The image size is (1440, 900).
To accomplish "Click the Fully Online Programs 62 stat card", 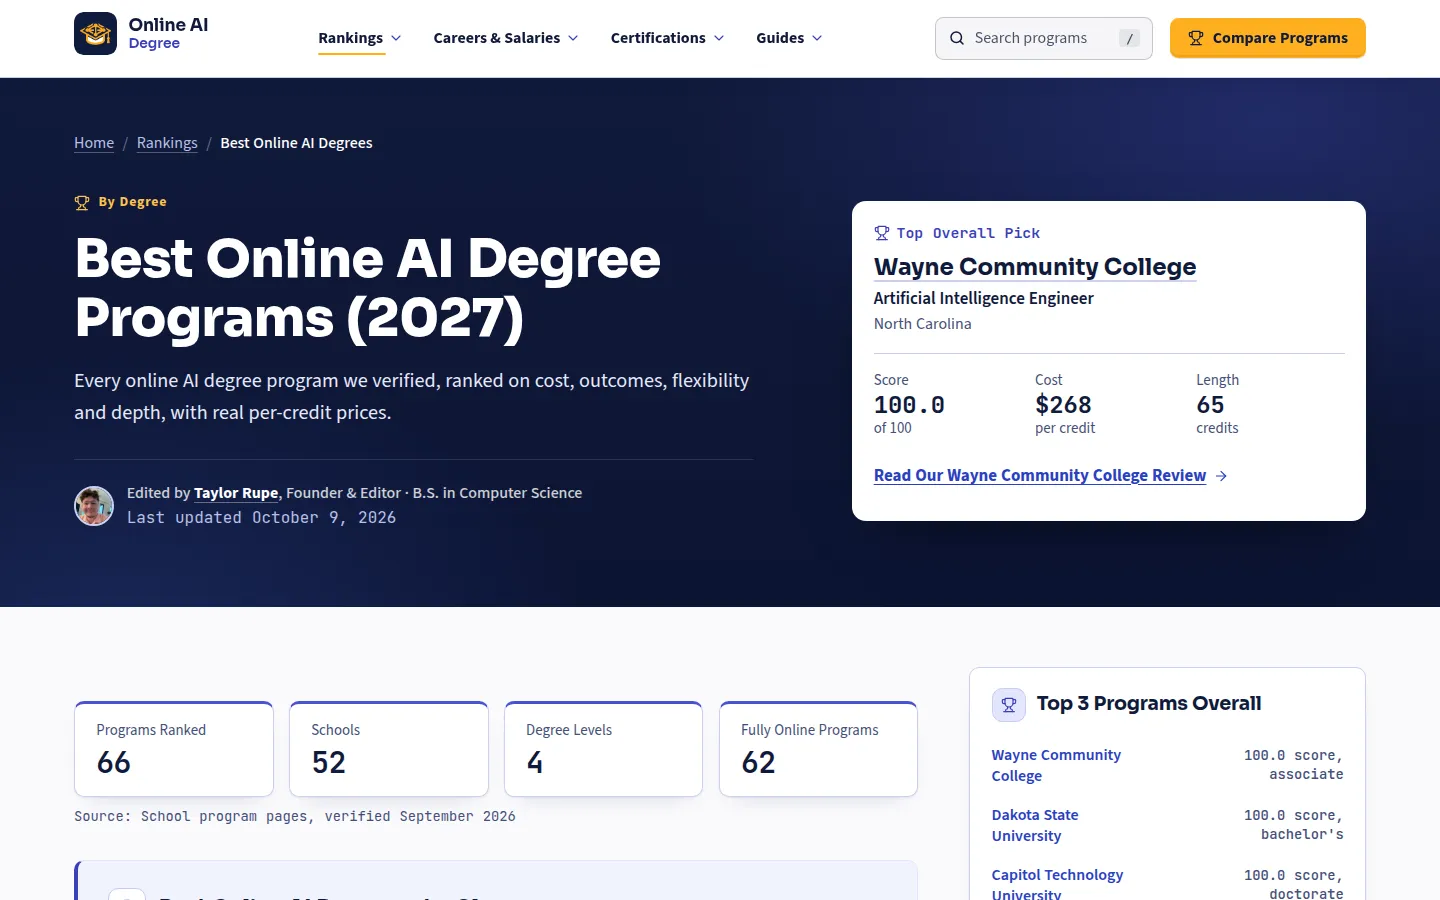I will [x=818, y=749].
